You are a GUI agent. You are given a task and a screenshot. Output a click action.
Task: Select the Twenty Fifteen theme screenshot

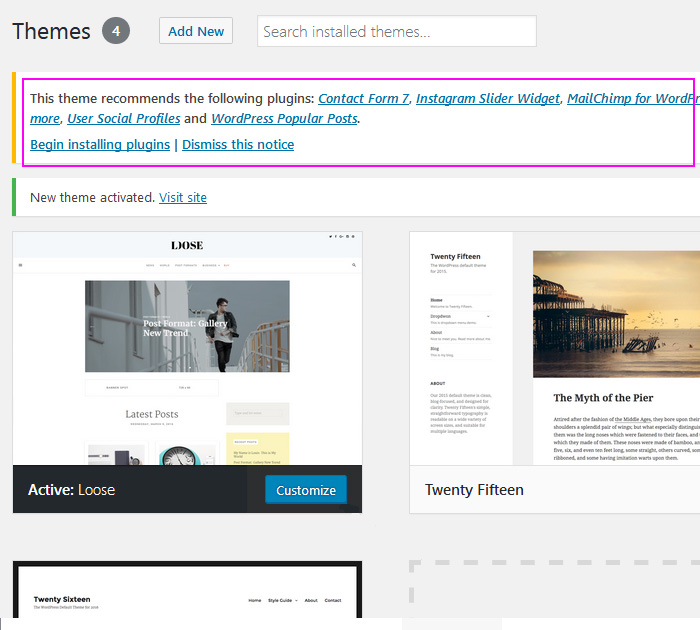[x=554, y=348]
